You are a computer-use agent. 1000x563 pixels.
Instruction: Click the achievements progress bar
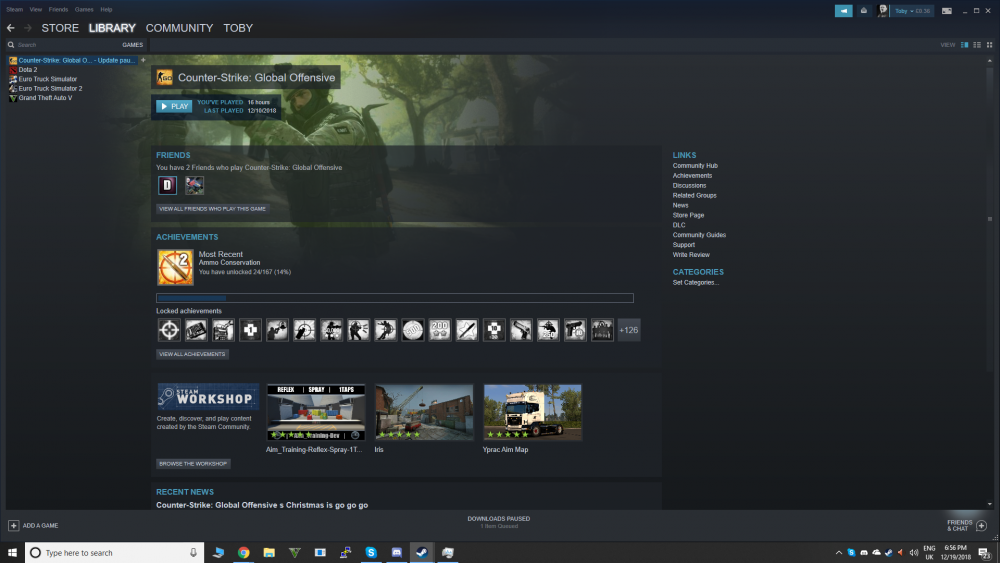click(395, 298)
